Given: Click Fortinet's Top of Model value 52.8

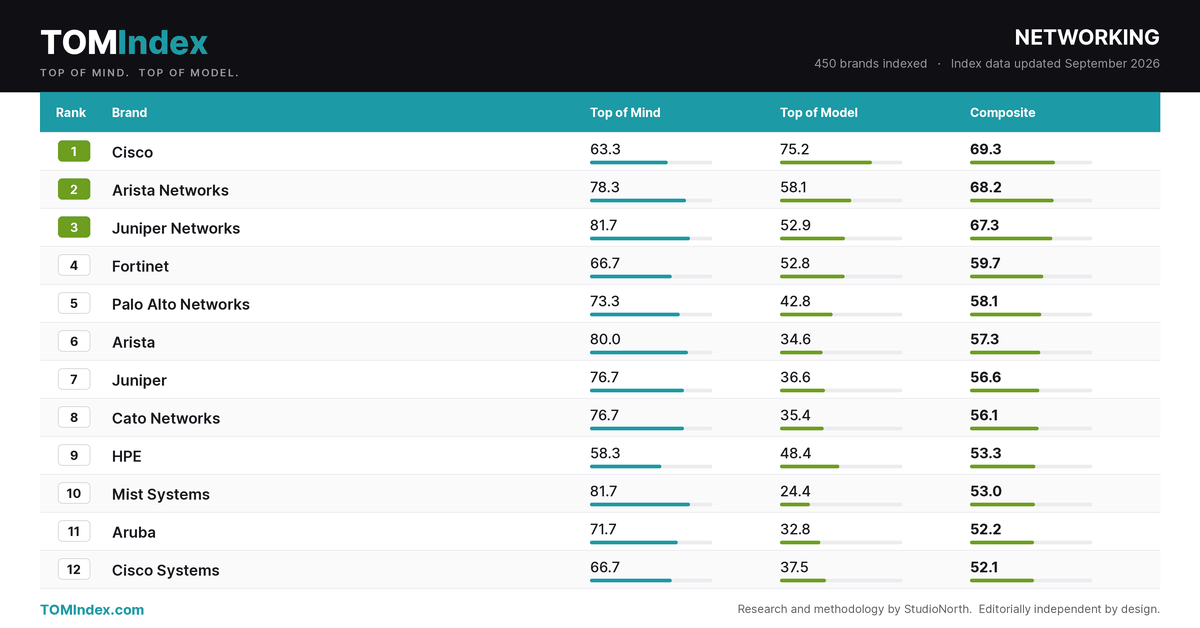Looking at the screenshot, I should coord(795,263).
